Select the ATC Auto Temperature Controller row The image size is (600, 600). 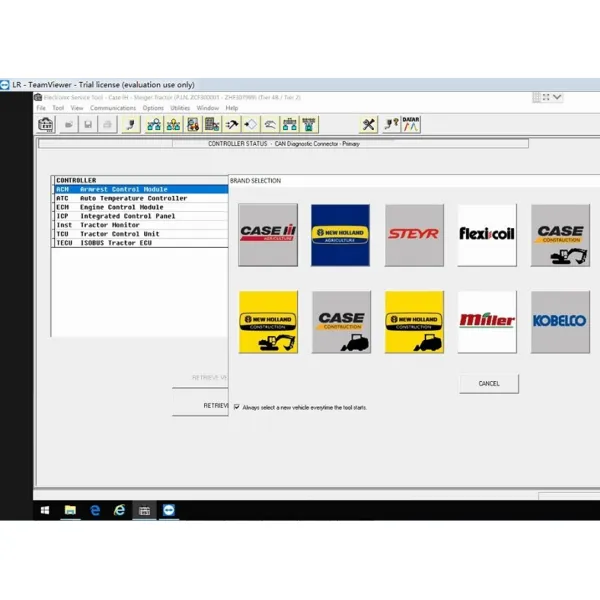(141, 198)
